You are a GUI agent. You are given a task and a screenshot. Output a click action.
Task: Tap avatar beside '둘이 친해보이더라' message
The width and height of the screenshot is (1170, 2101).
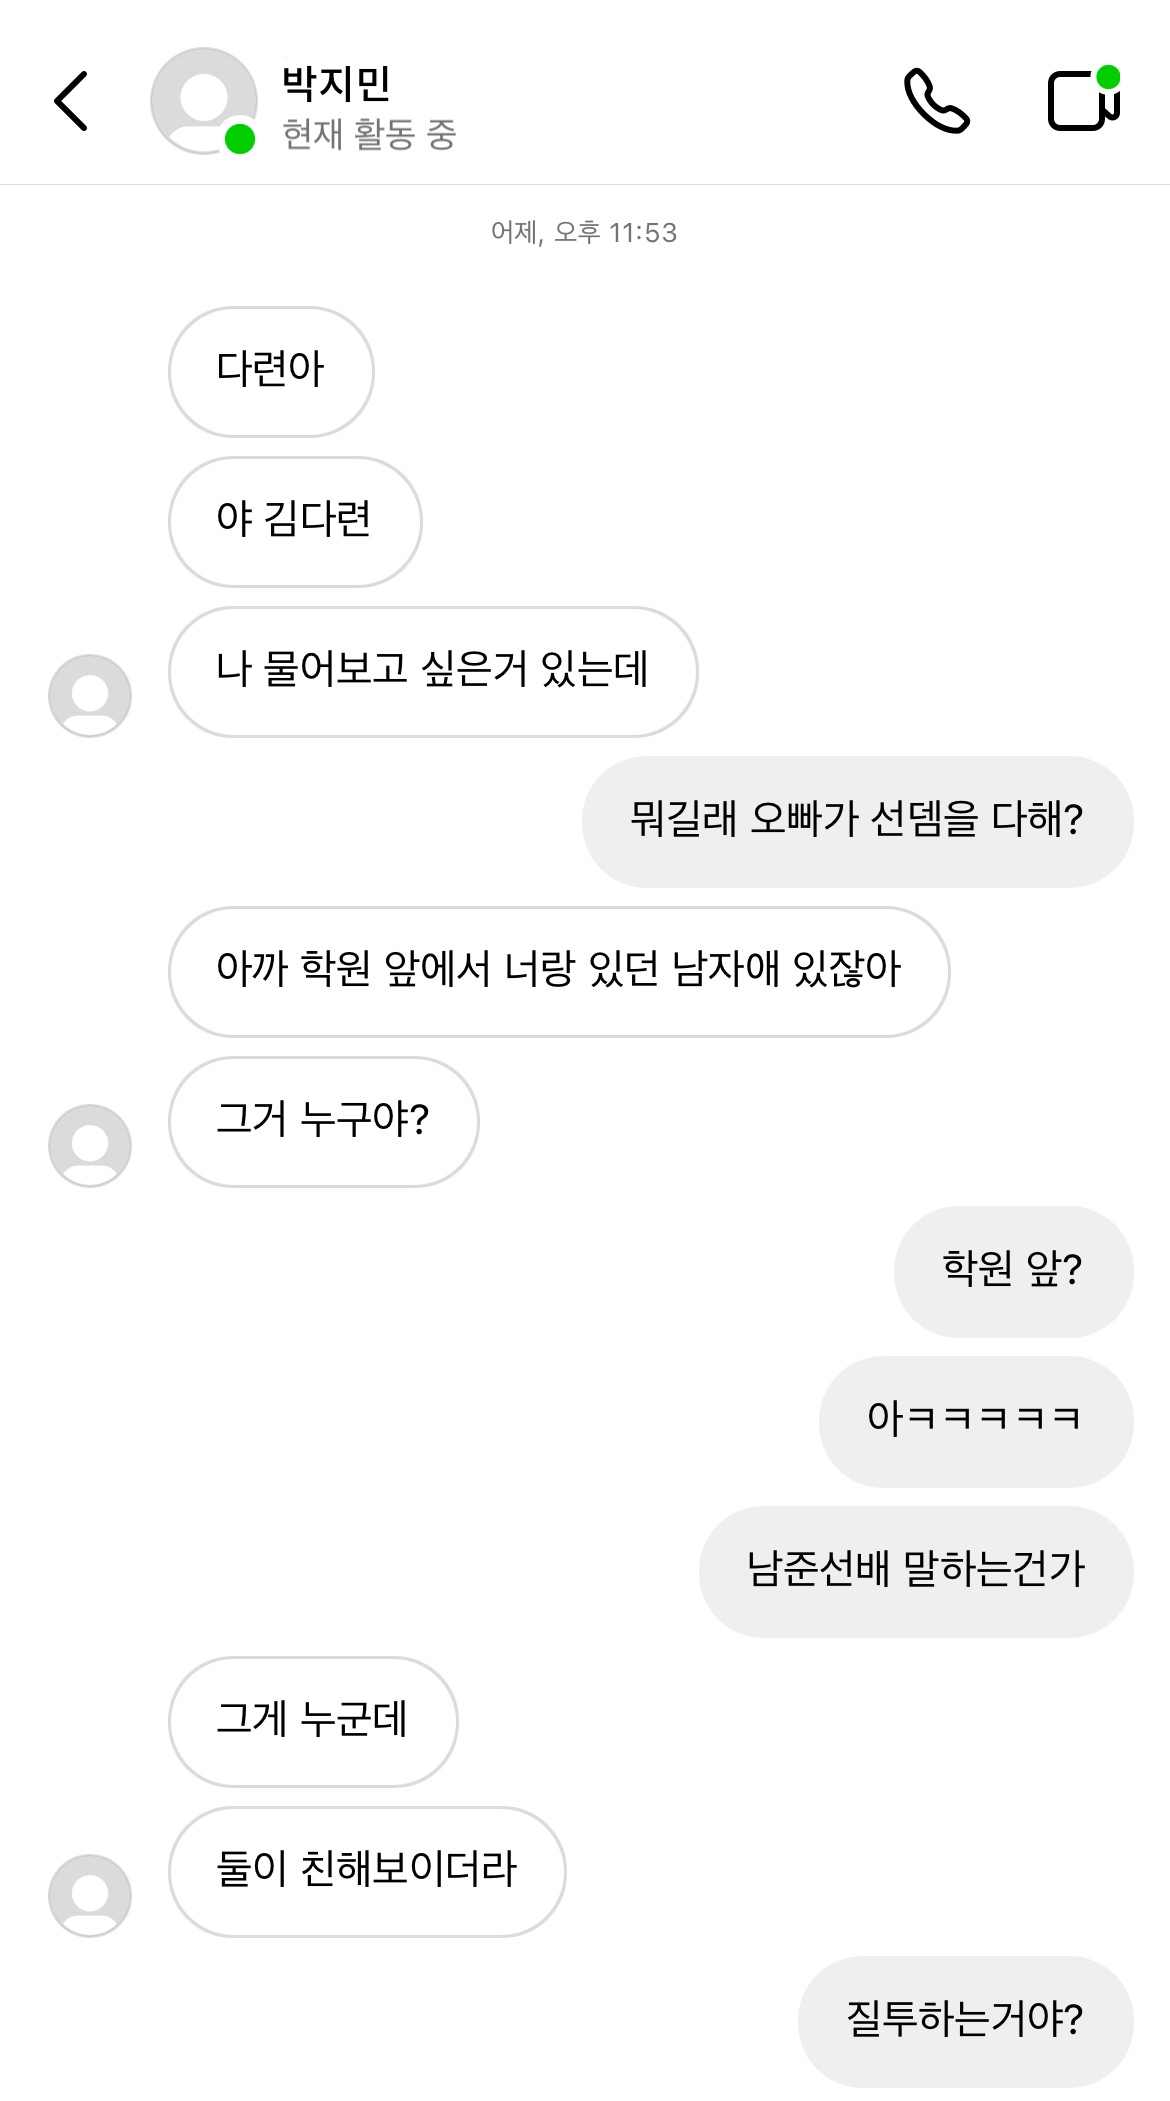click(x=90, y=1896)
